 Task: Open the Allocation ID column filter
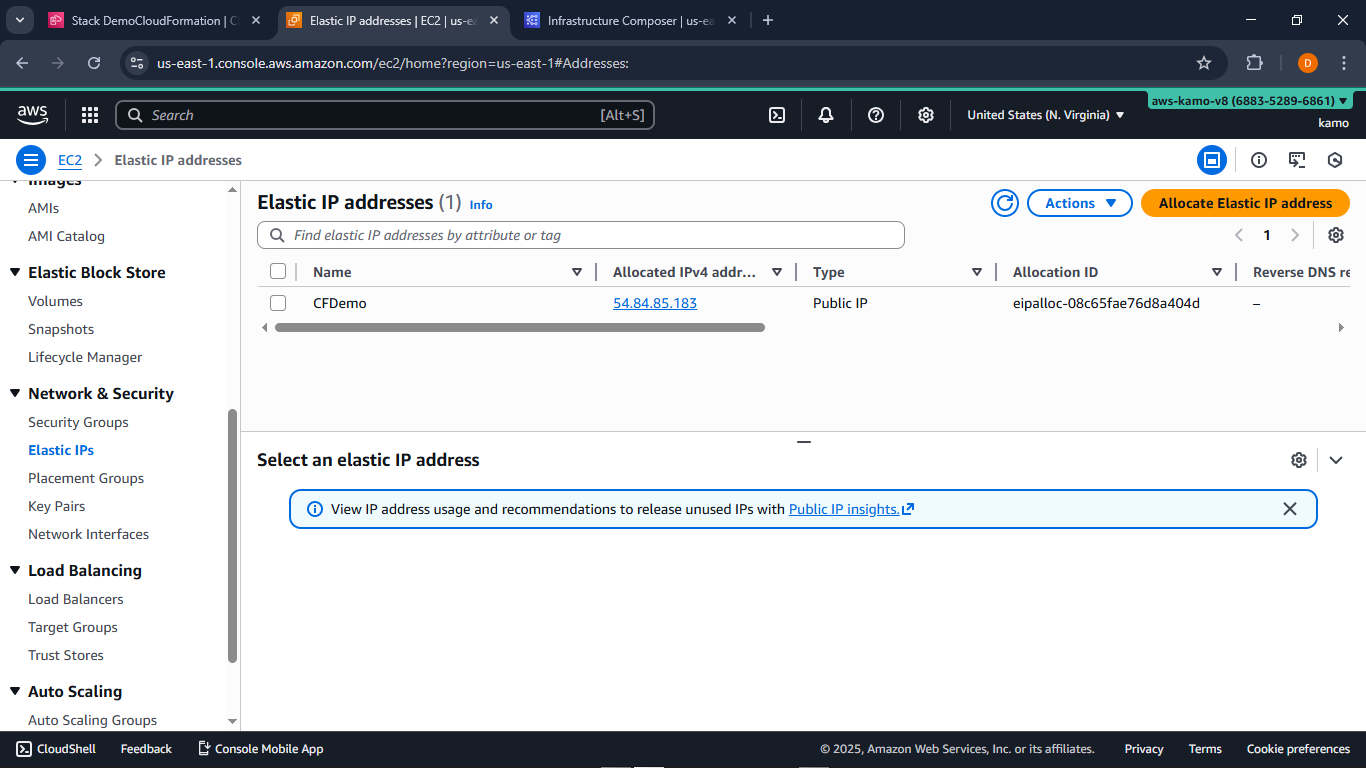click(x=1217, y=271)
